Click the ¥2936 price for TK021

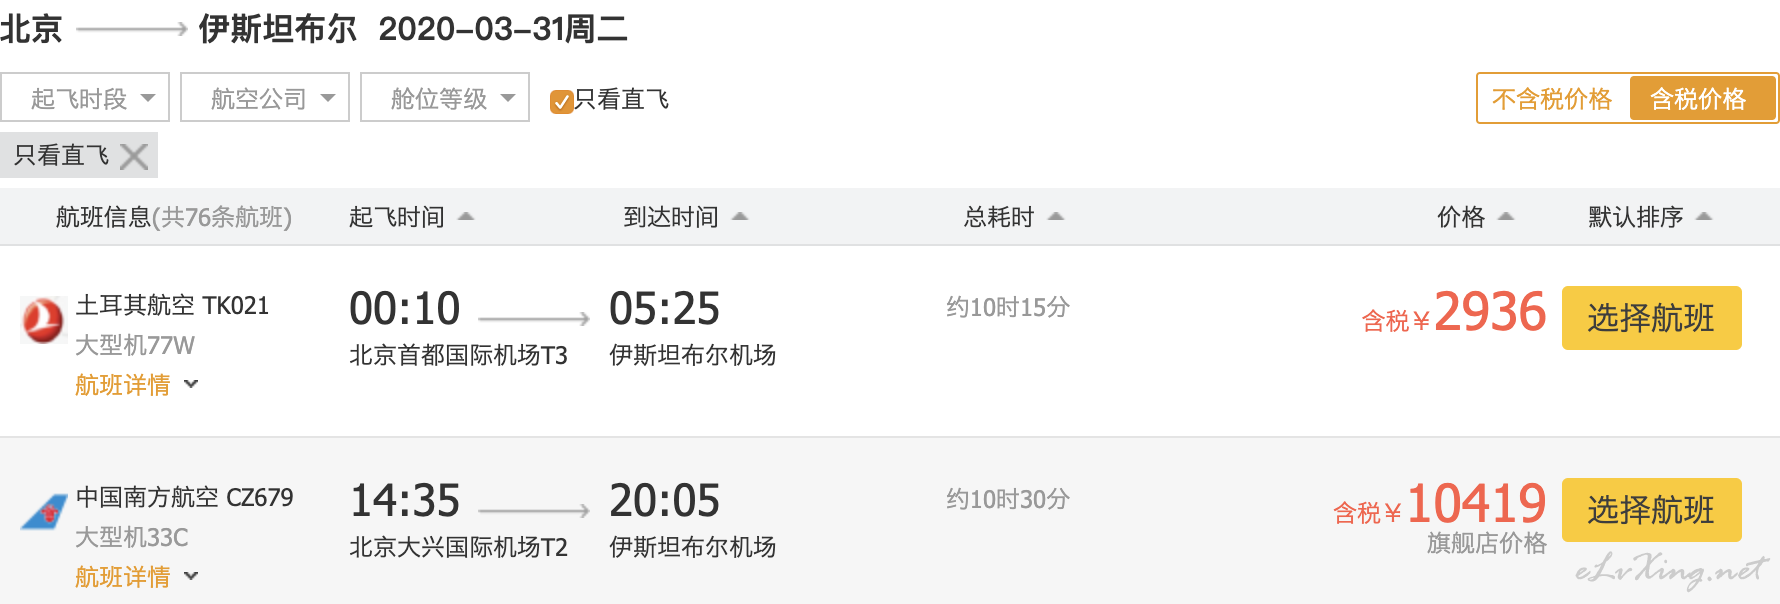pyautogui.click(x=1455, y=313)
